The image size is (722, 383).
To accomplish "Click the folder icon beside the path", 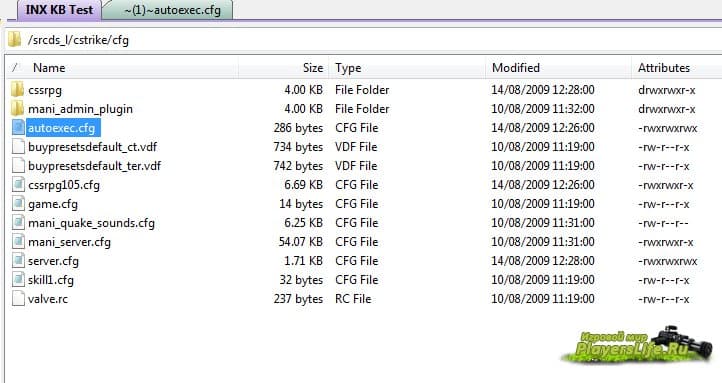I will click(x=14, y=40).
